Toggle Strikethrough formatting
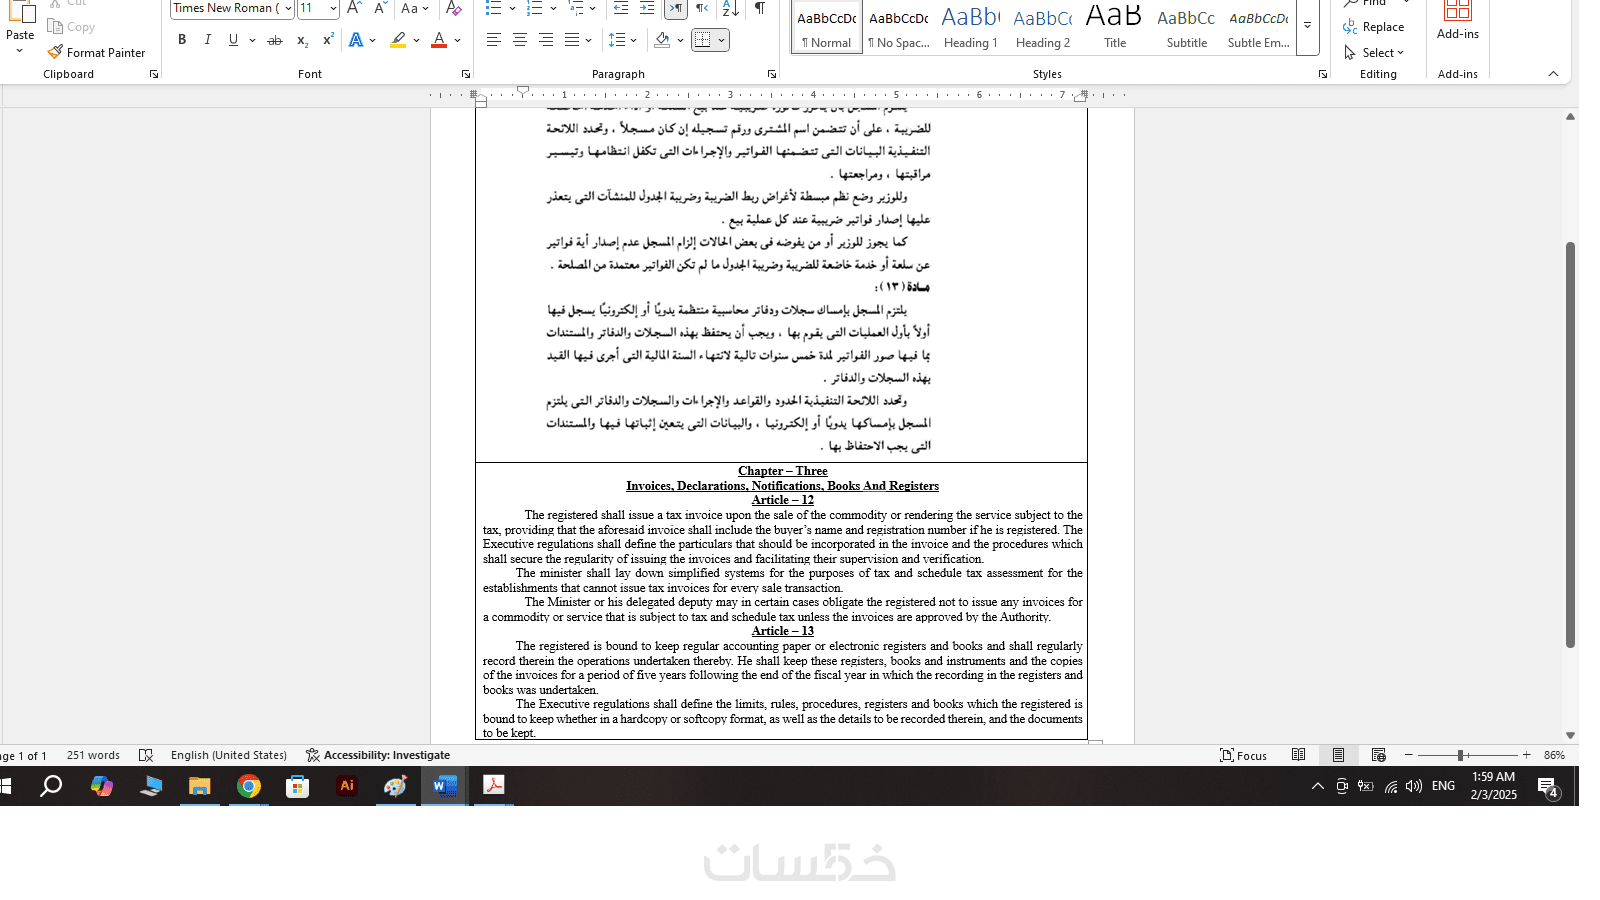 point(275,40)
